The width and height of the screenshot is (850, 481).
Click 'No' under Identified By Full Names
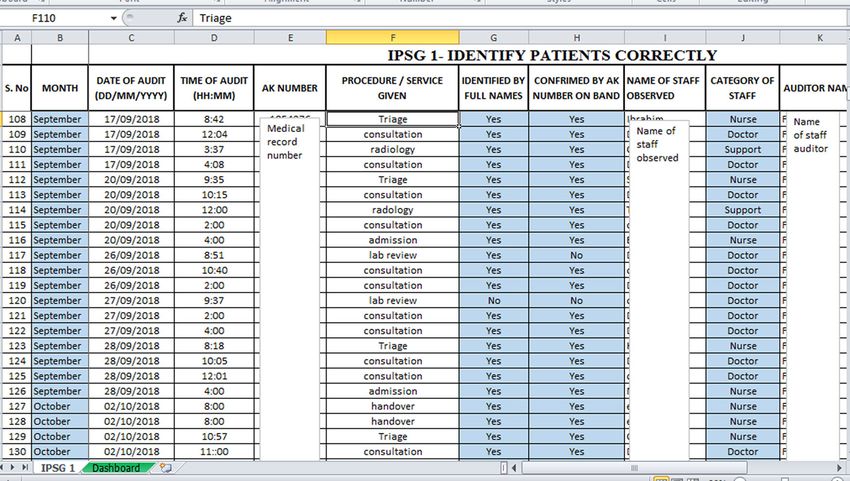pos(493,300)
